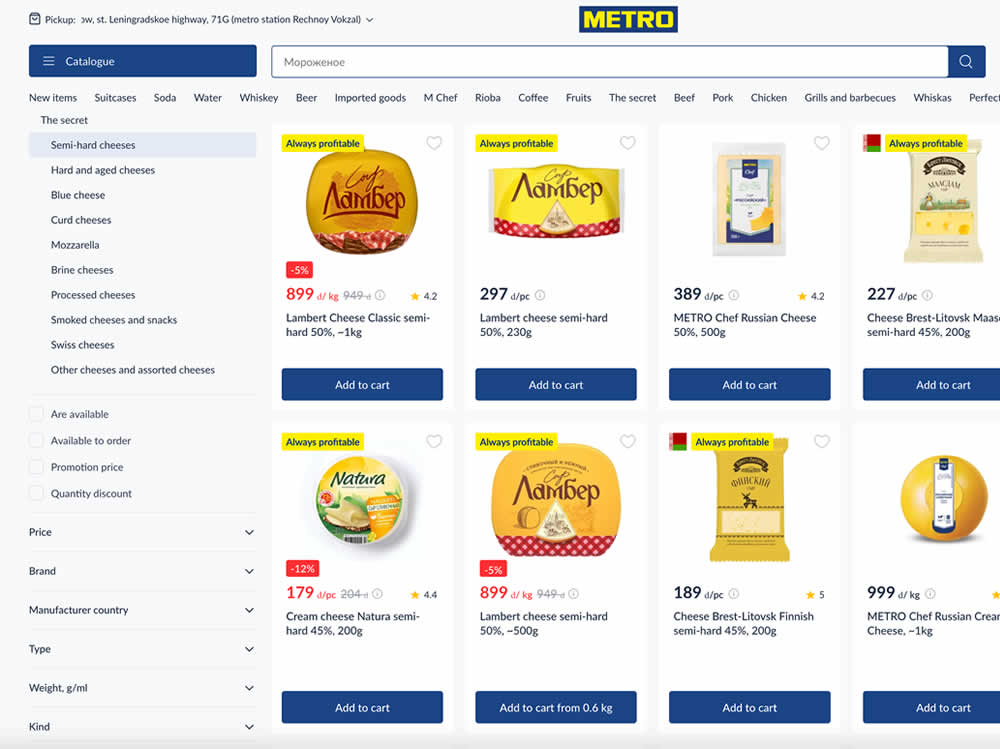Click heart icon on Natura cream cheese

click(x=434, y=442)
